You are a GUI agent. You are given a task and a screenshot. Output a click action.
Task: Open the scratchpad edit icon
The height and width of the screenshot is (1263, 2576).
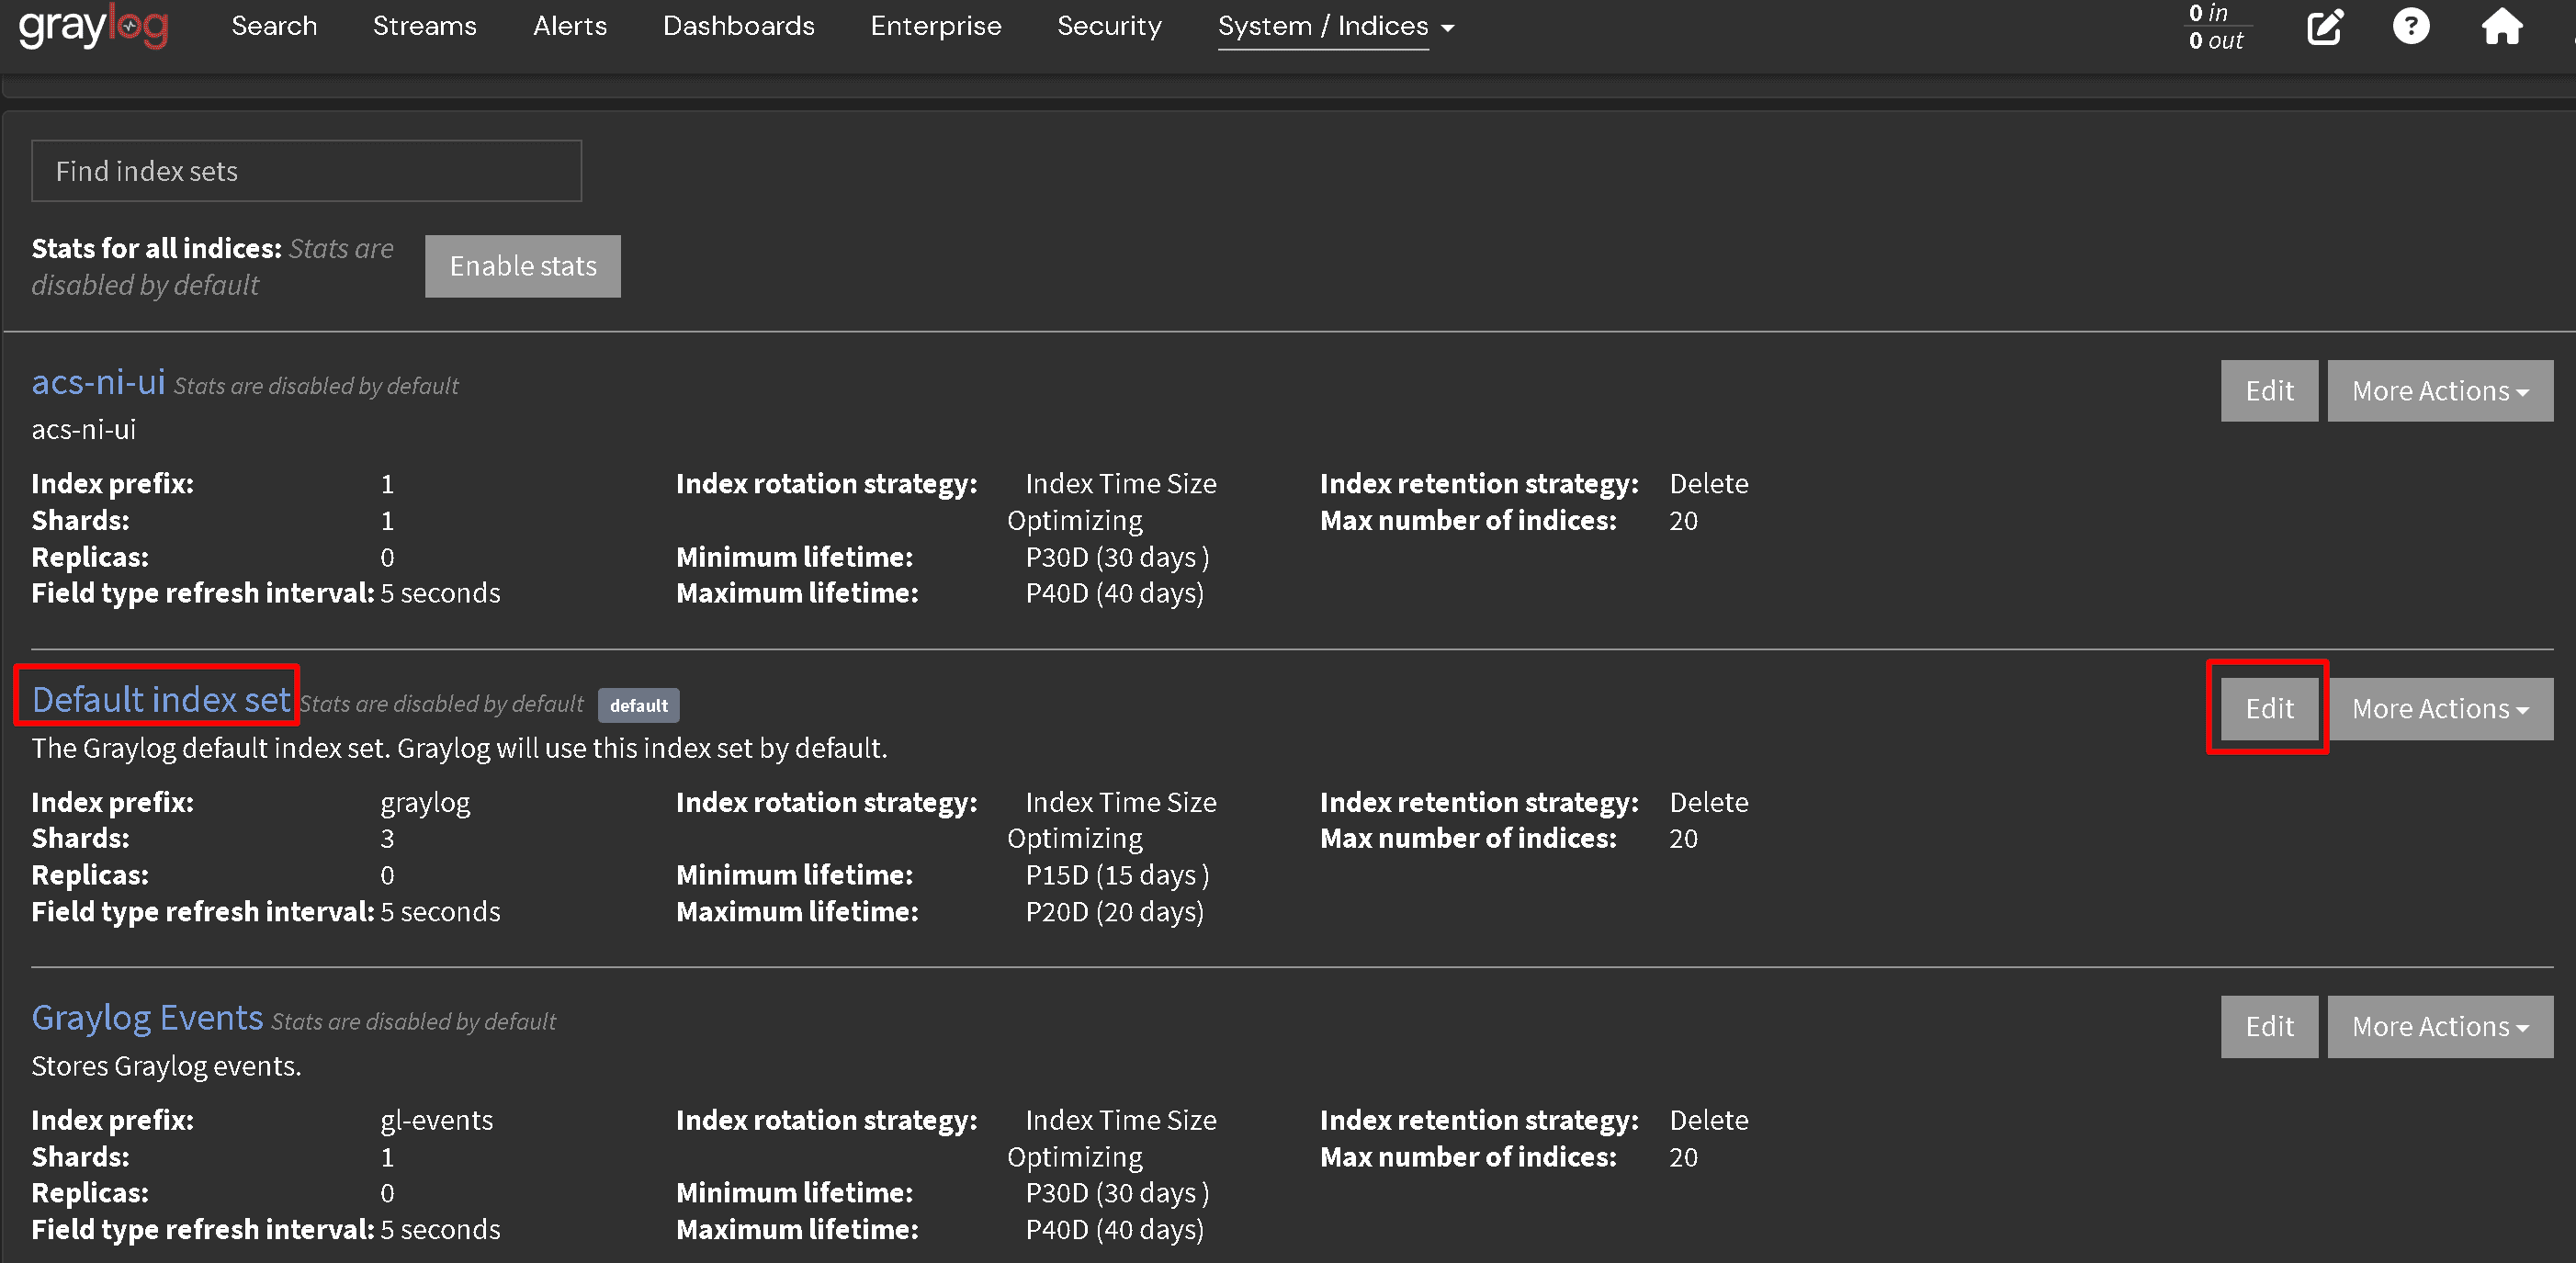point(2325,26)
